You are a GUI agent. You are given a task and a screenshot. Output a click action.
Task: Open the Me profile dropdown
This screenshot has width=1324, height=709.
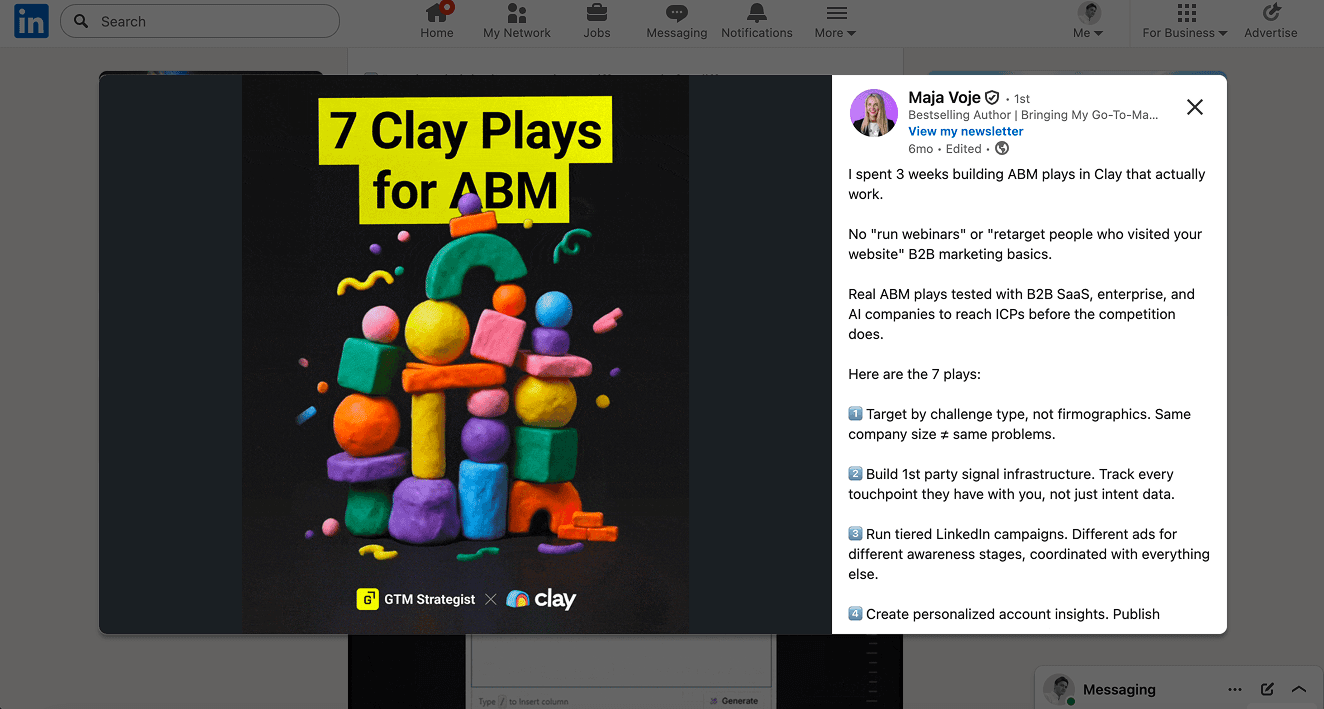point(1088,21)
